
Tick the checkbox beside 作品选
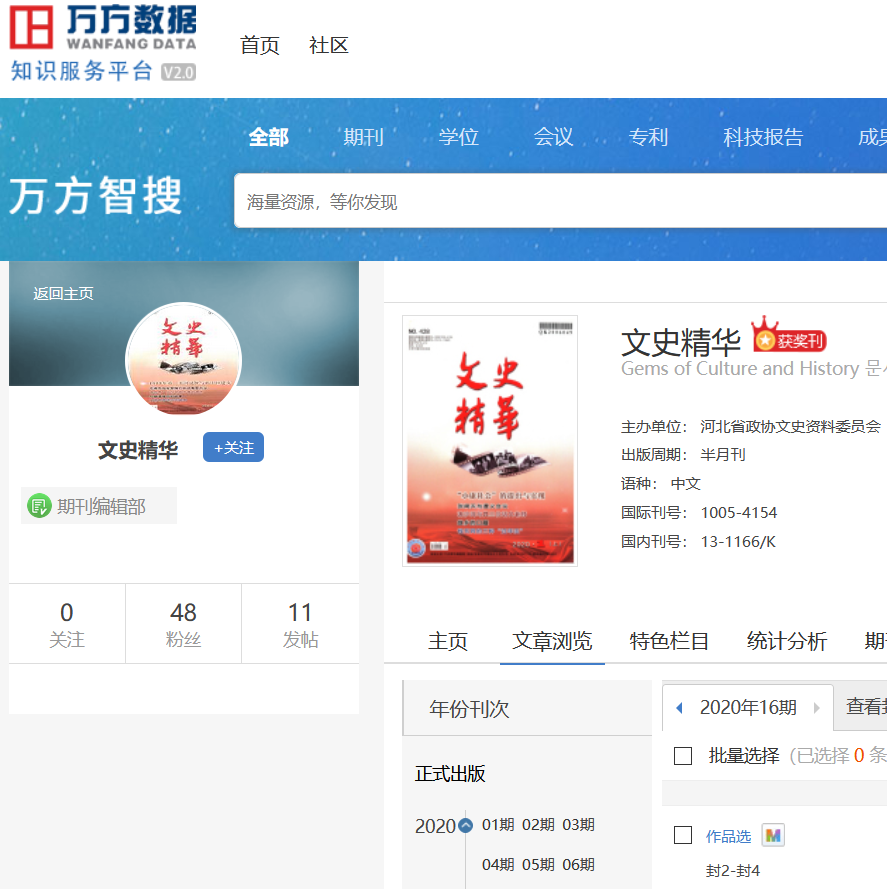coord(683,835)
